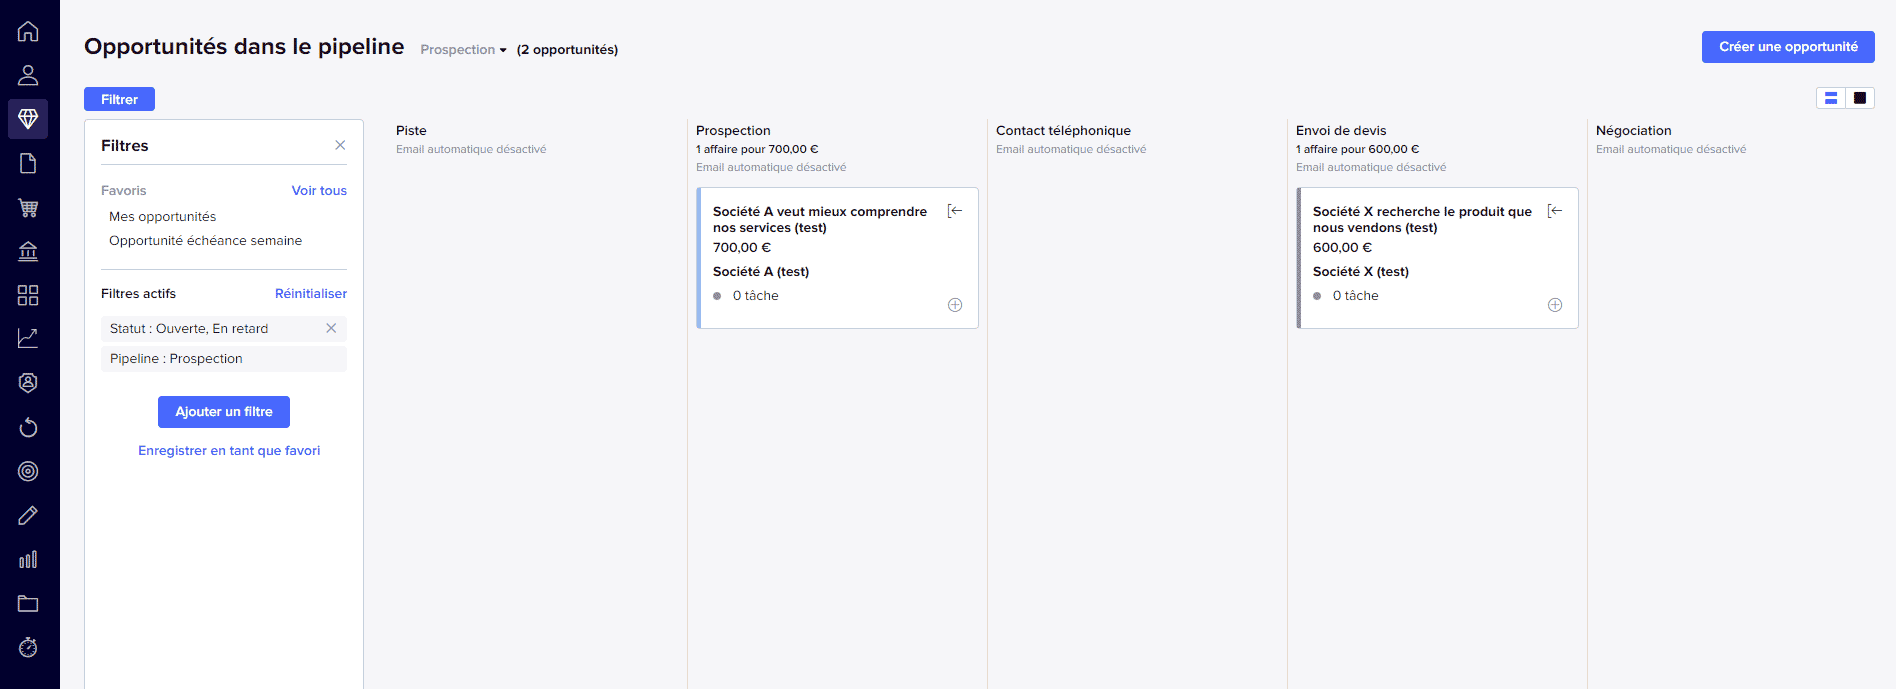Close the Filtres panel
The image size is (1896, 689).
(340, 145)
